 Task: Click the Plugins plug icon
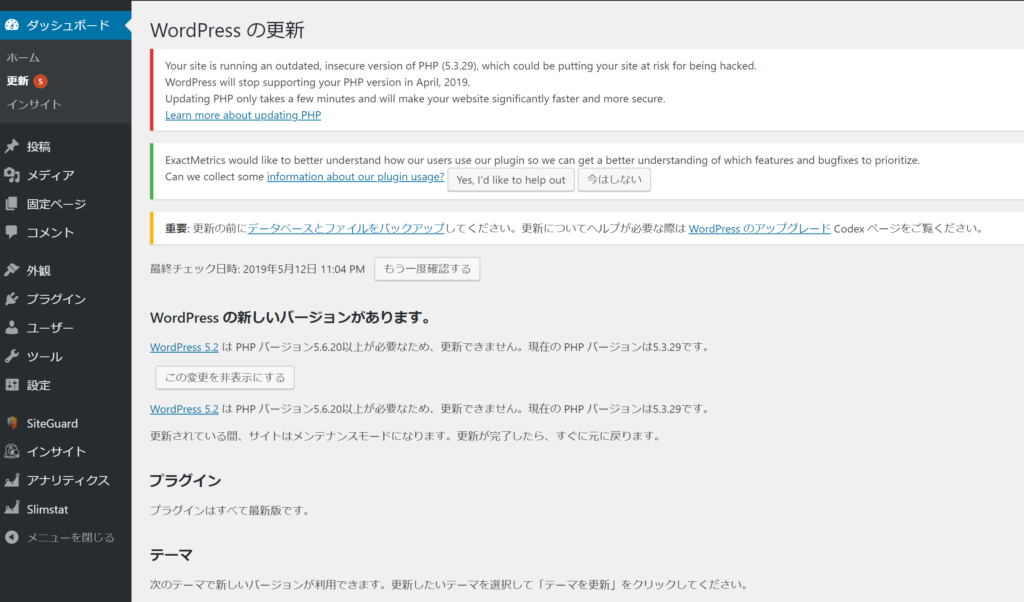(12, 299)
